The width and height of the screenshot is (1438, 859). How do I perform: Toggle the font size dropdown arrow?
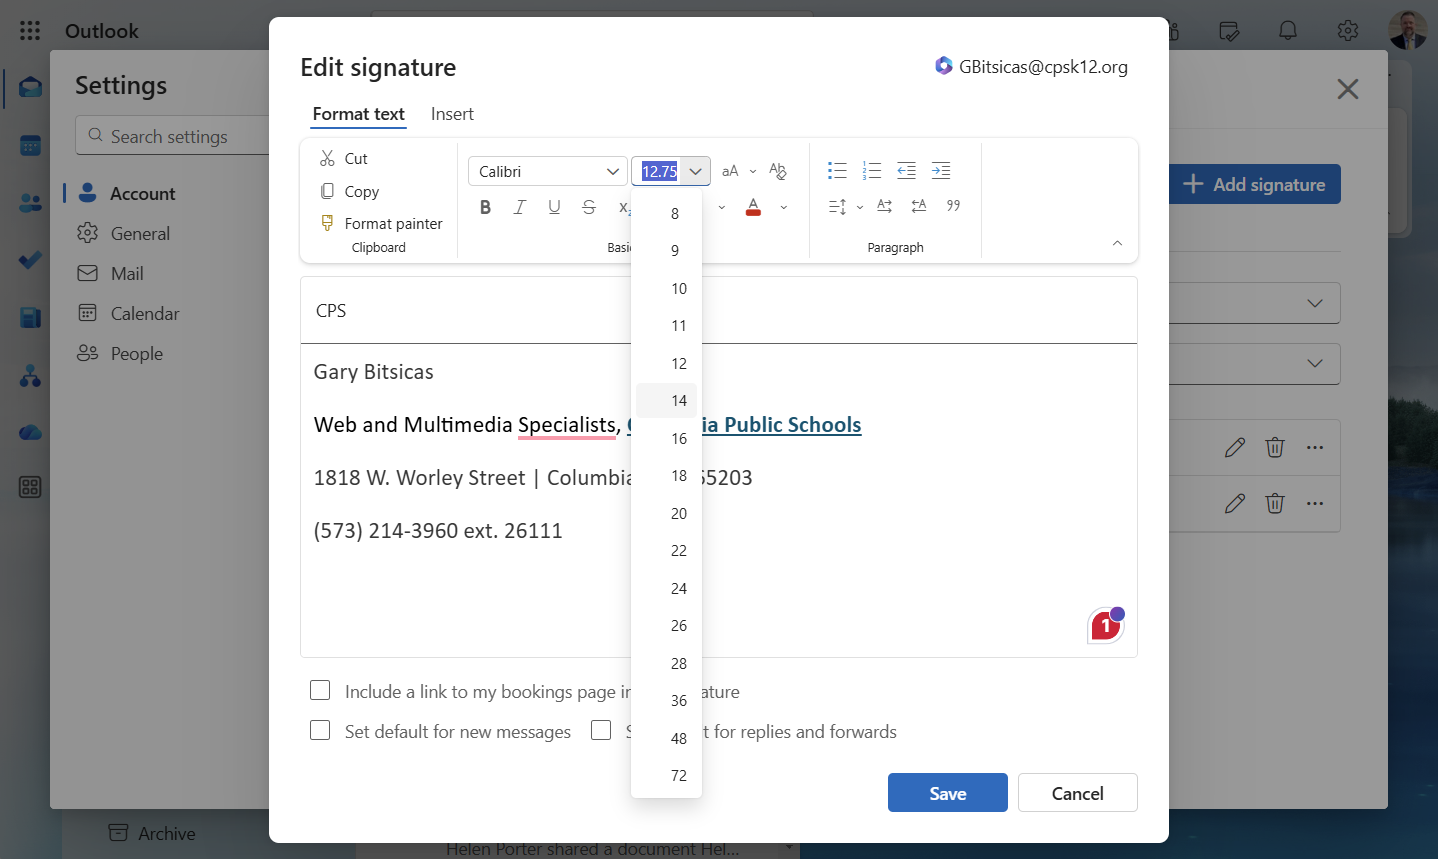696,171
